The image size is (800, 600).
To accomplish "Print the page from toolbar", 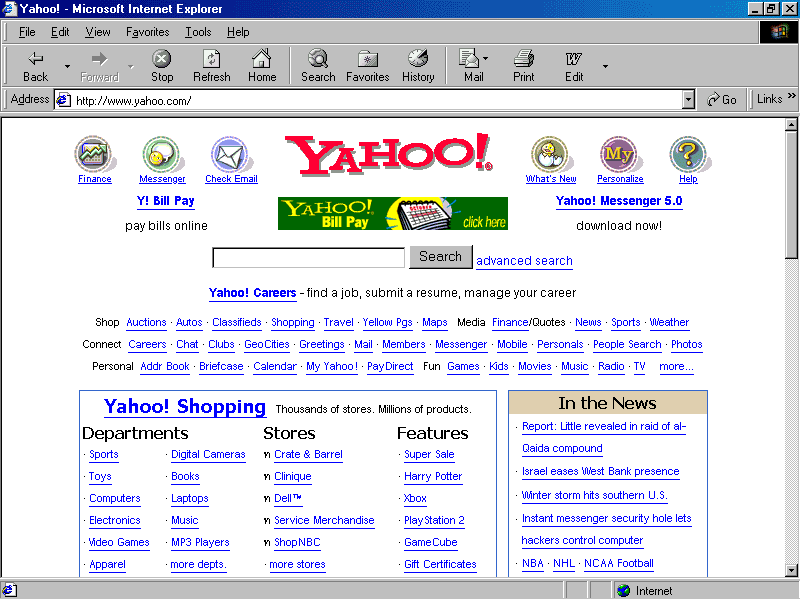I will (523, 66).
